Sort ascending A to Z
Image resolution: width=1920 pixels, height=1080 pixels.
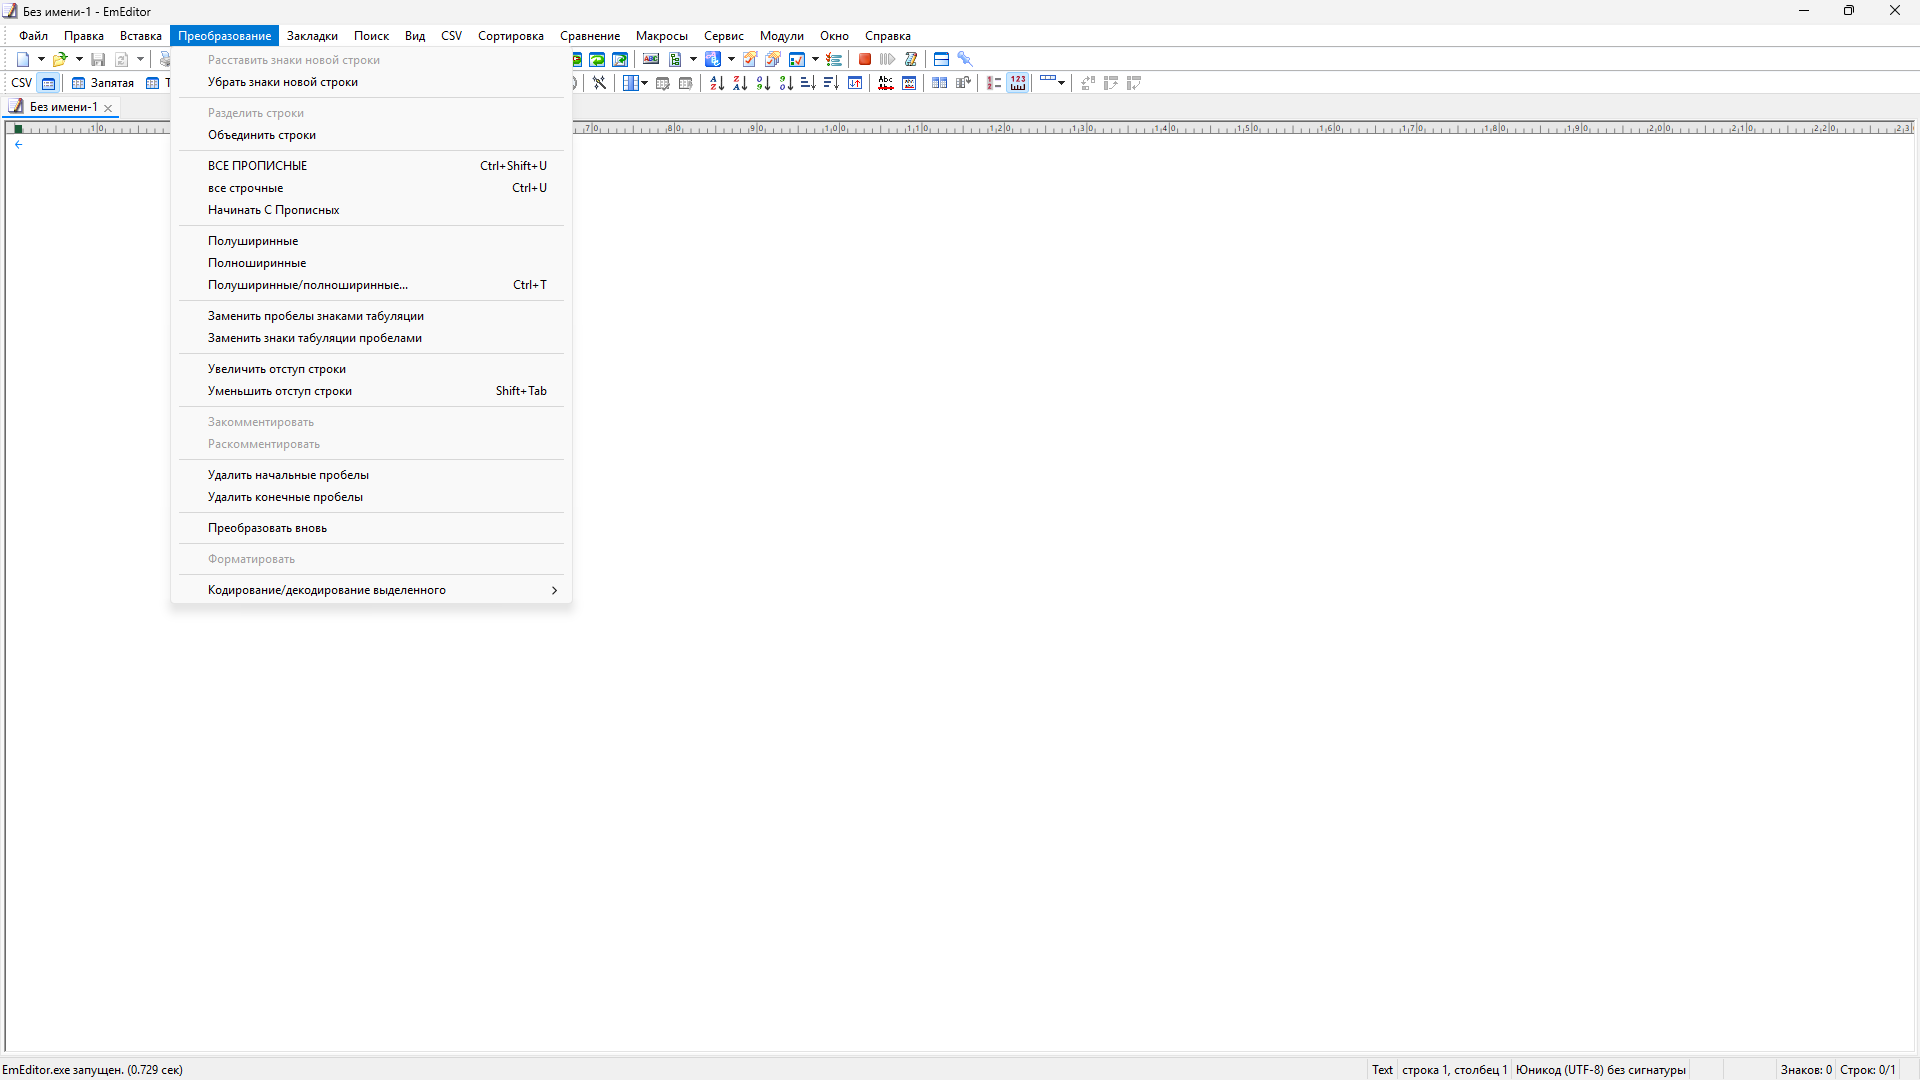717,84
